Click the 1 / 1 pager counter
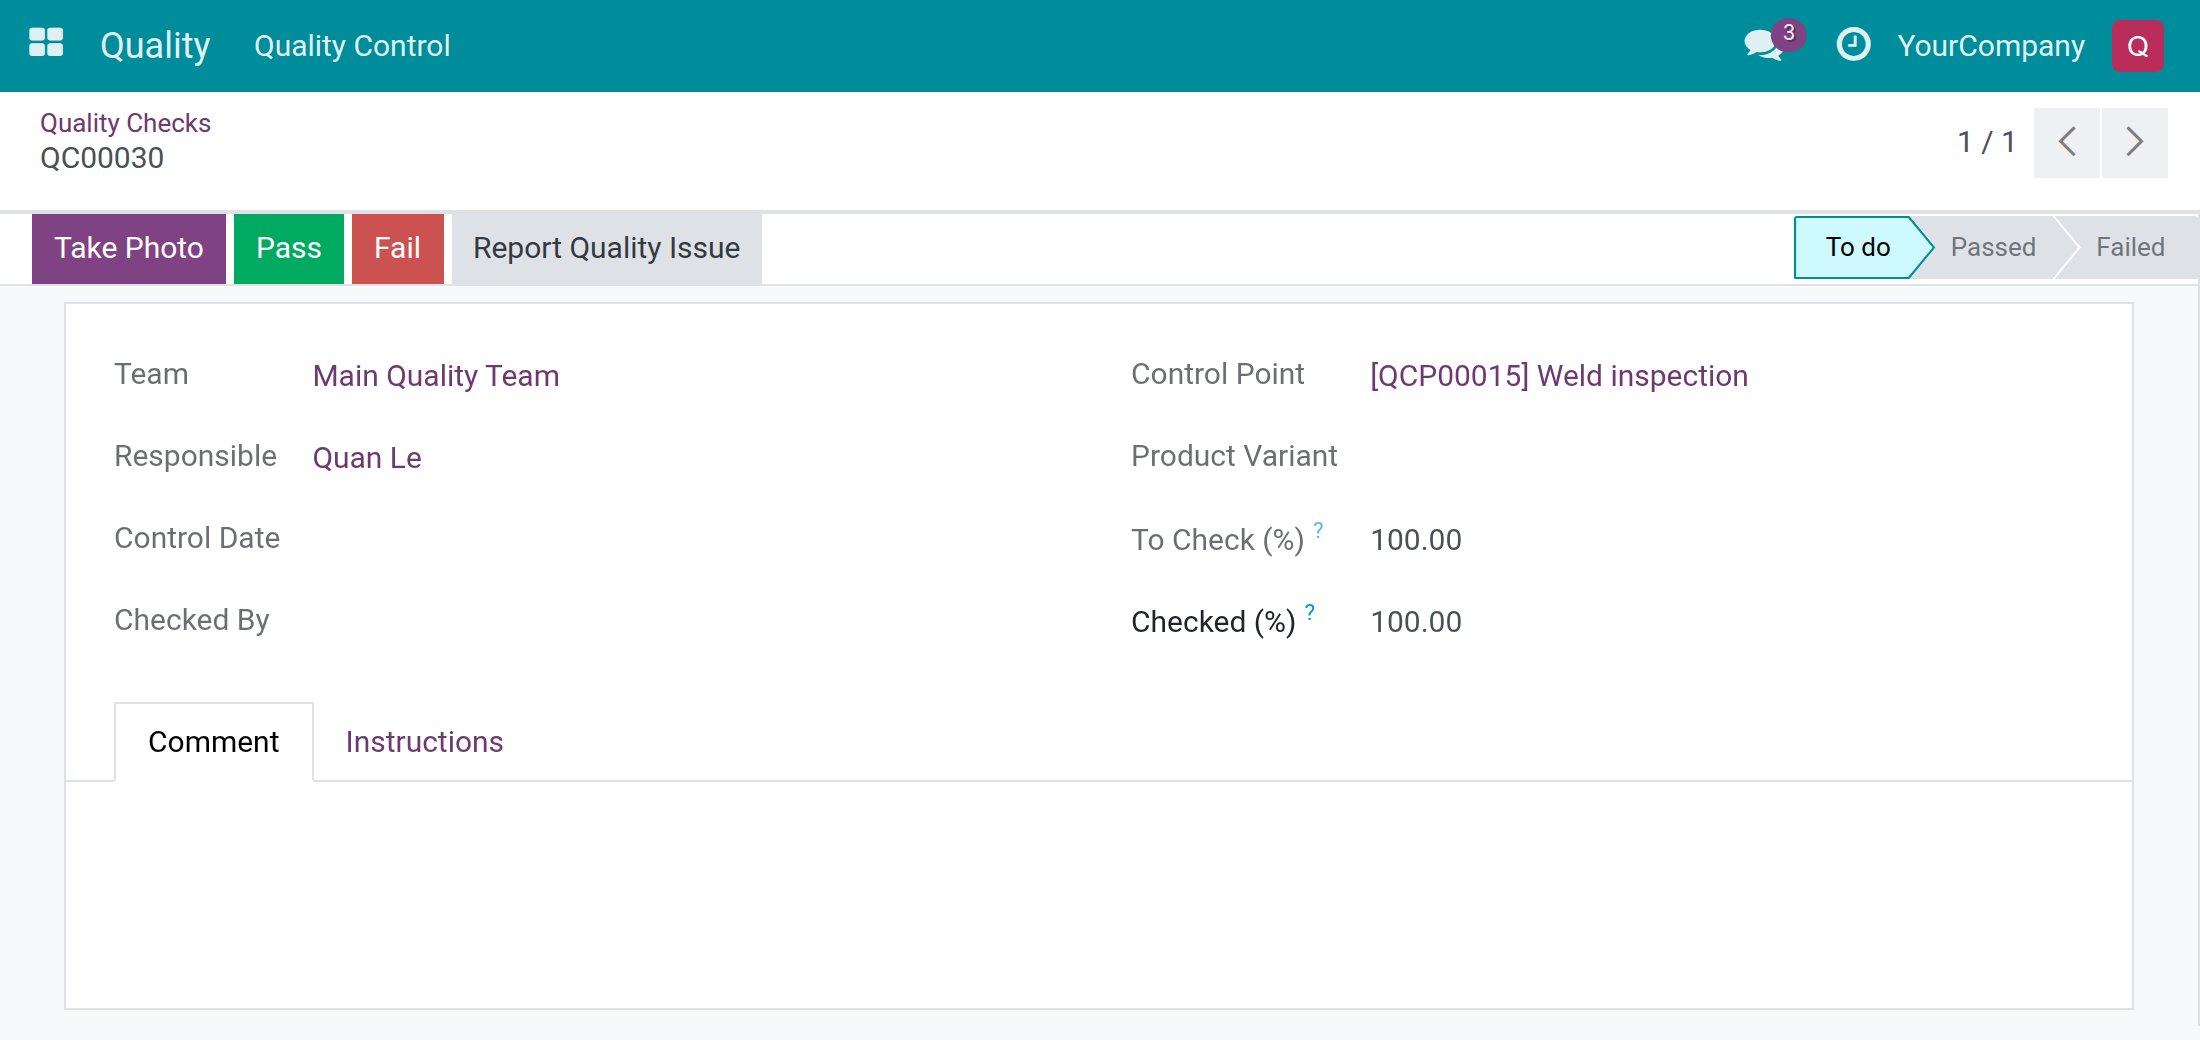The width and height of the screenshot is (2200, 1040). [1985, 142]
